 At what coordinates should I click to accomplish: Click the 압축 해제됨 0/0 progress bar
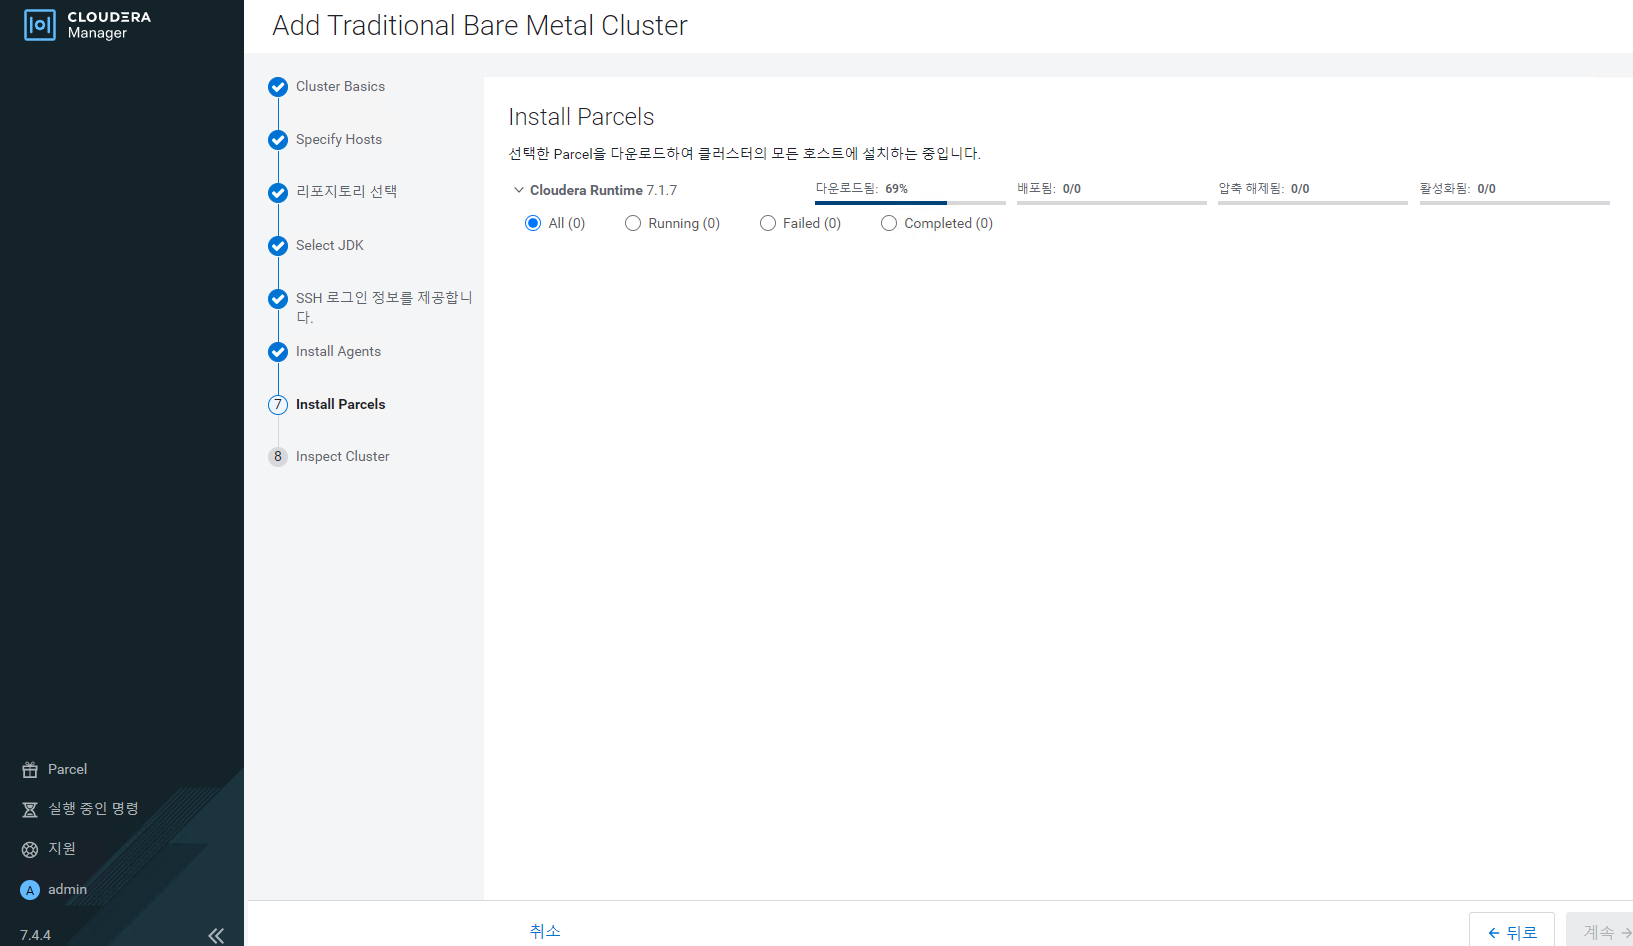[x=1313, y=203]
